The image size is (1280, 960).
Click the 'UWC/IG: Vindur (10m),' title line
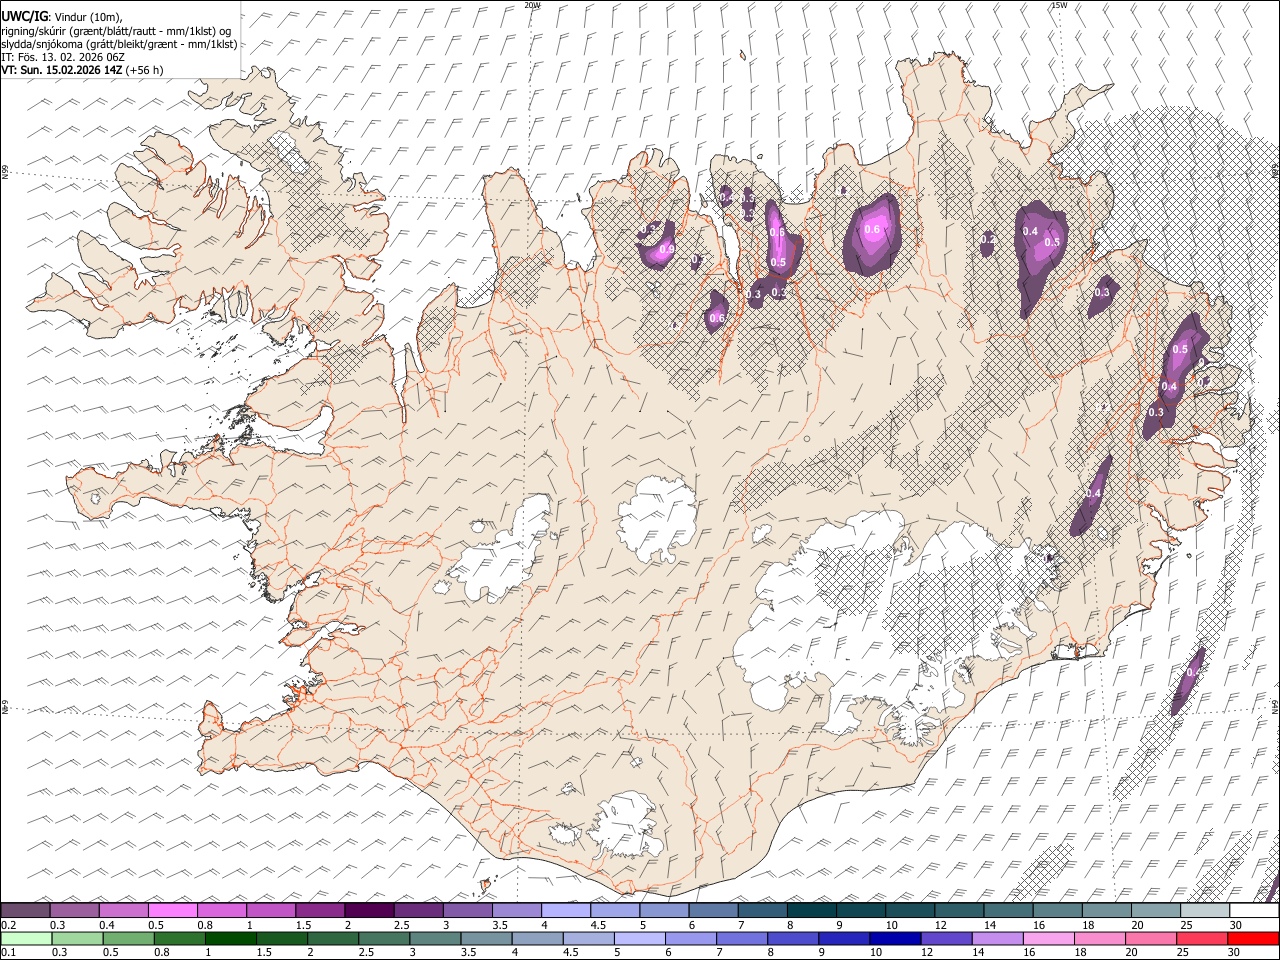pyautogui.click(x=61, y=16)
